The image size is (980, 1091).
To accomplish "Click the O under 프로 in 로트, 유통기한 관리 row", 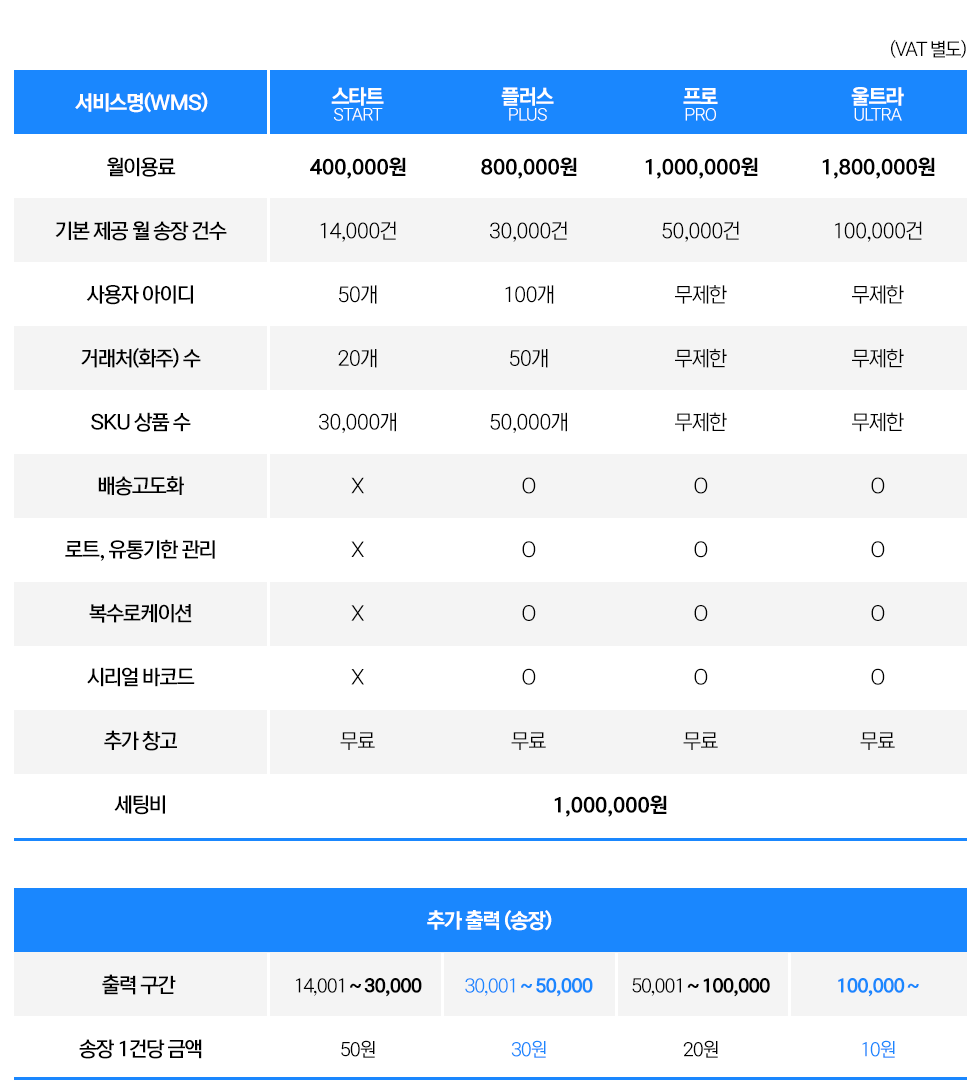I will [700, 550].
